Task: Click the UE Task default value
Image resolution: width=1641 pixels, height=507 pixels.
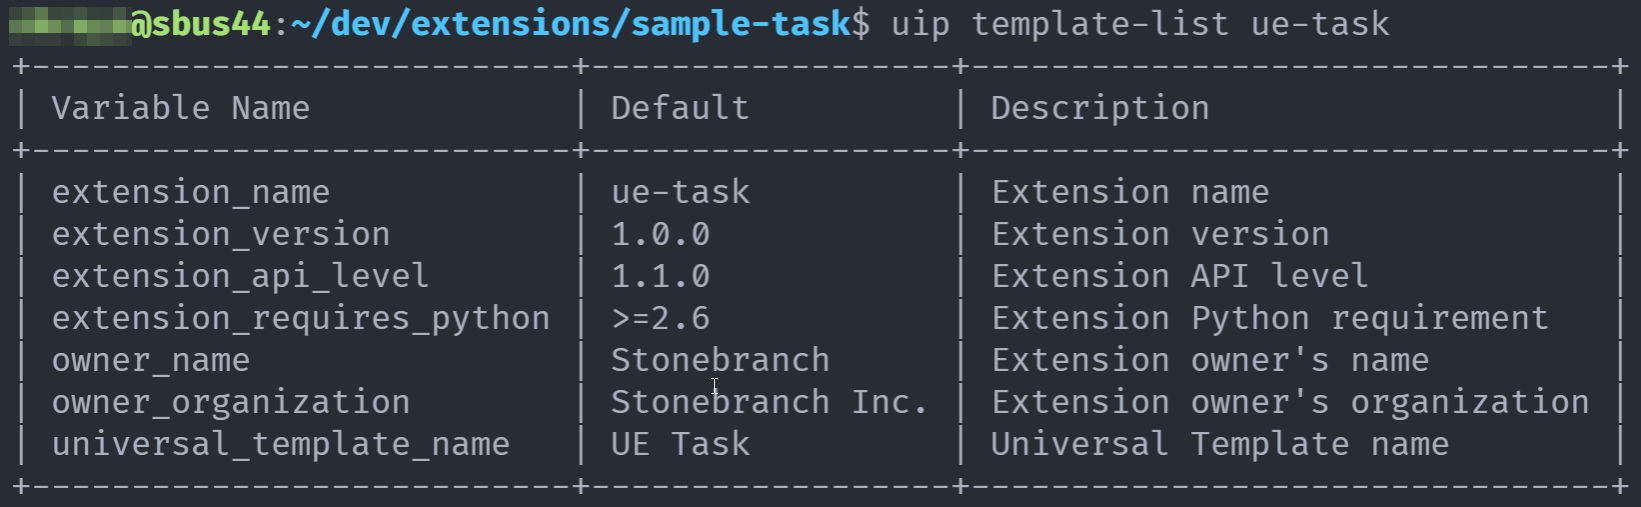Action: 680,444
